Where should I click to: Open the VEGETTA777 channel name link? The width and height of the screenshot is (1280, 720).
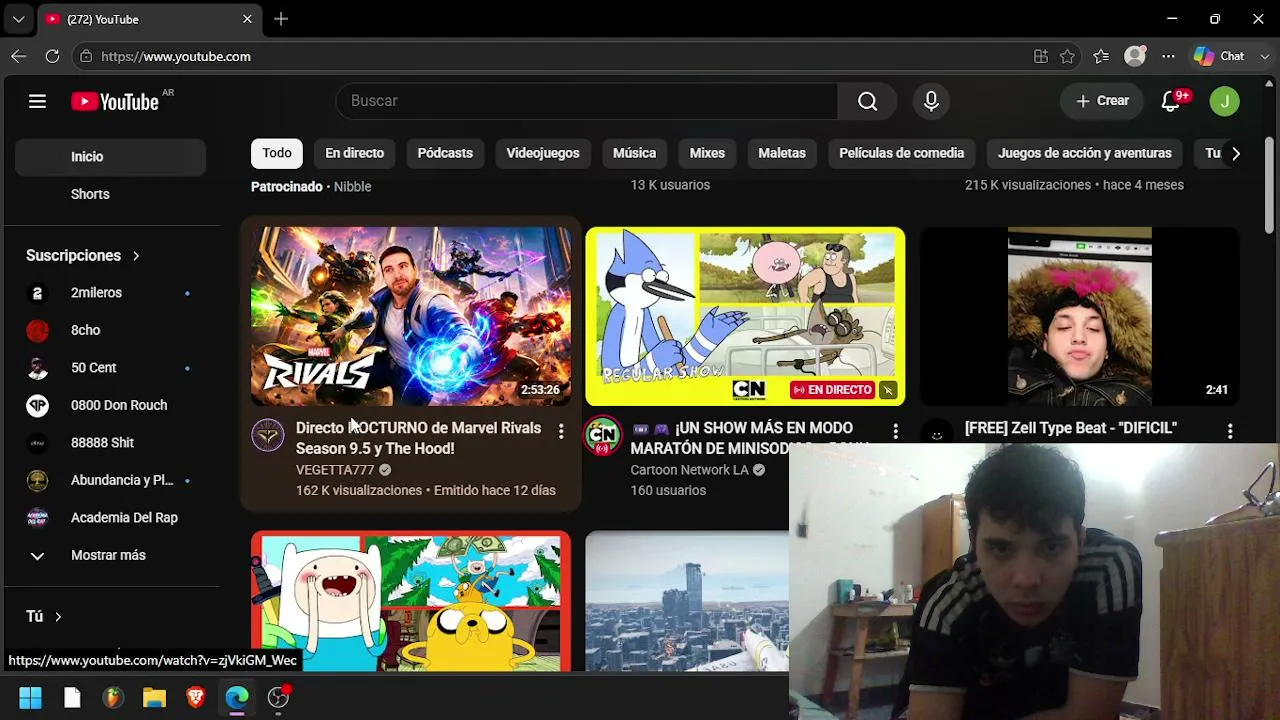point(335,470)
